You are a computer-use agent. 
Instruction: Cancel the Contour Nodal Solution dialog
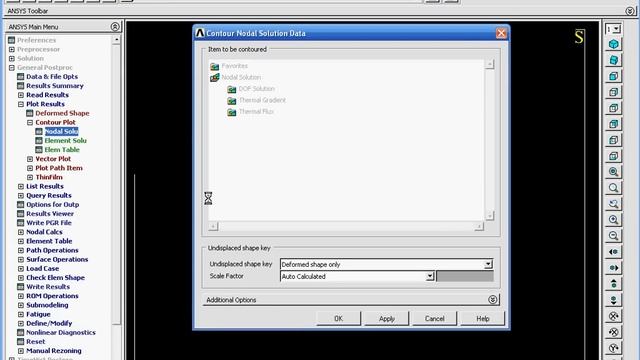[x=434, y=319]
